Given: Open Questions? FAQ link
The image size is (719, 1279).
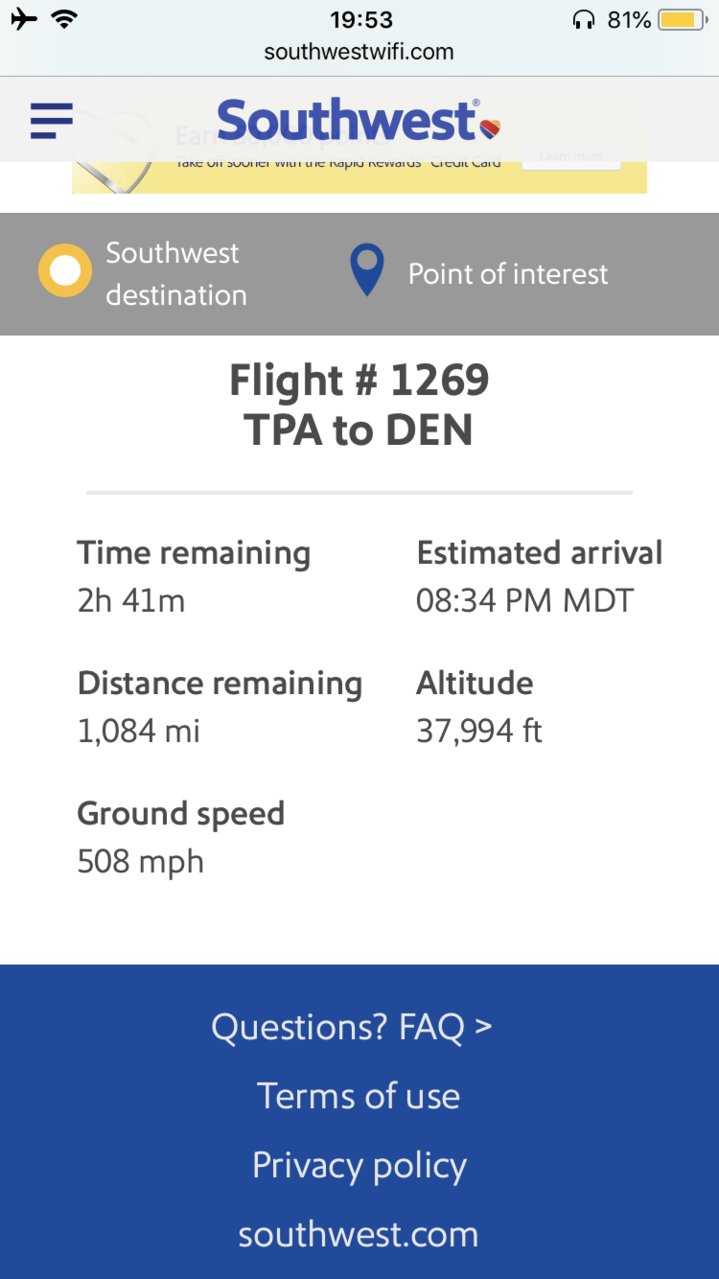Looking at the screenshot, I should click(x=352, y=1027).
